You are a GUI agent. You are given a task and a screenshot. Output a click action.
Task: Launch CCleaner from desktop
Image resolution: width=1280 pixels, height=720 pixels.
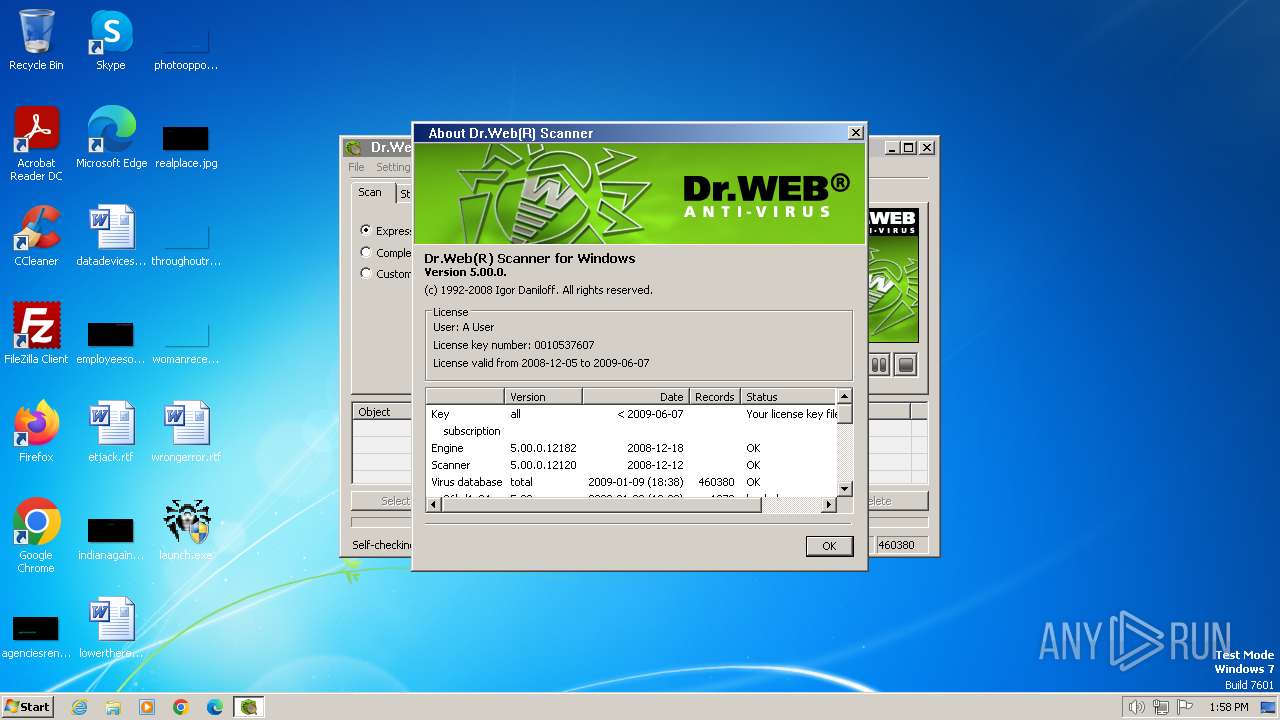tap(36, 236)
